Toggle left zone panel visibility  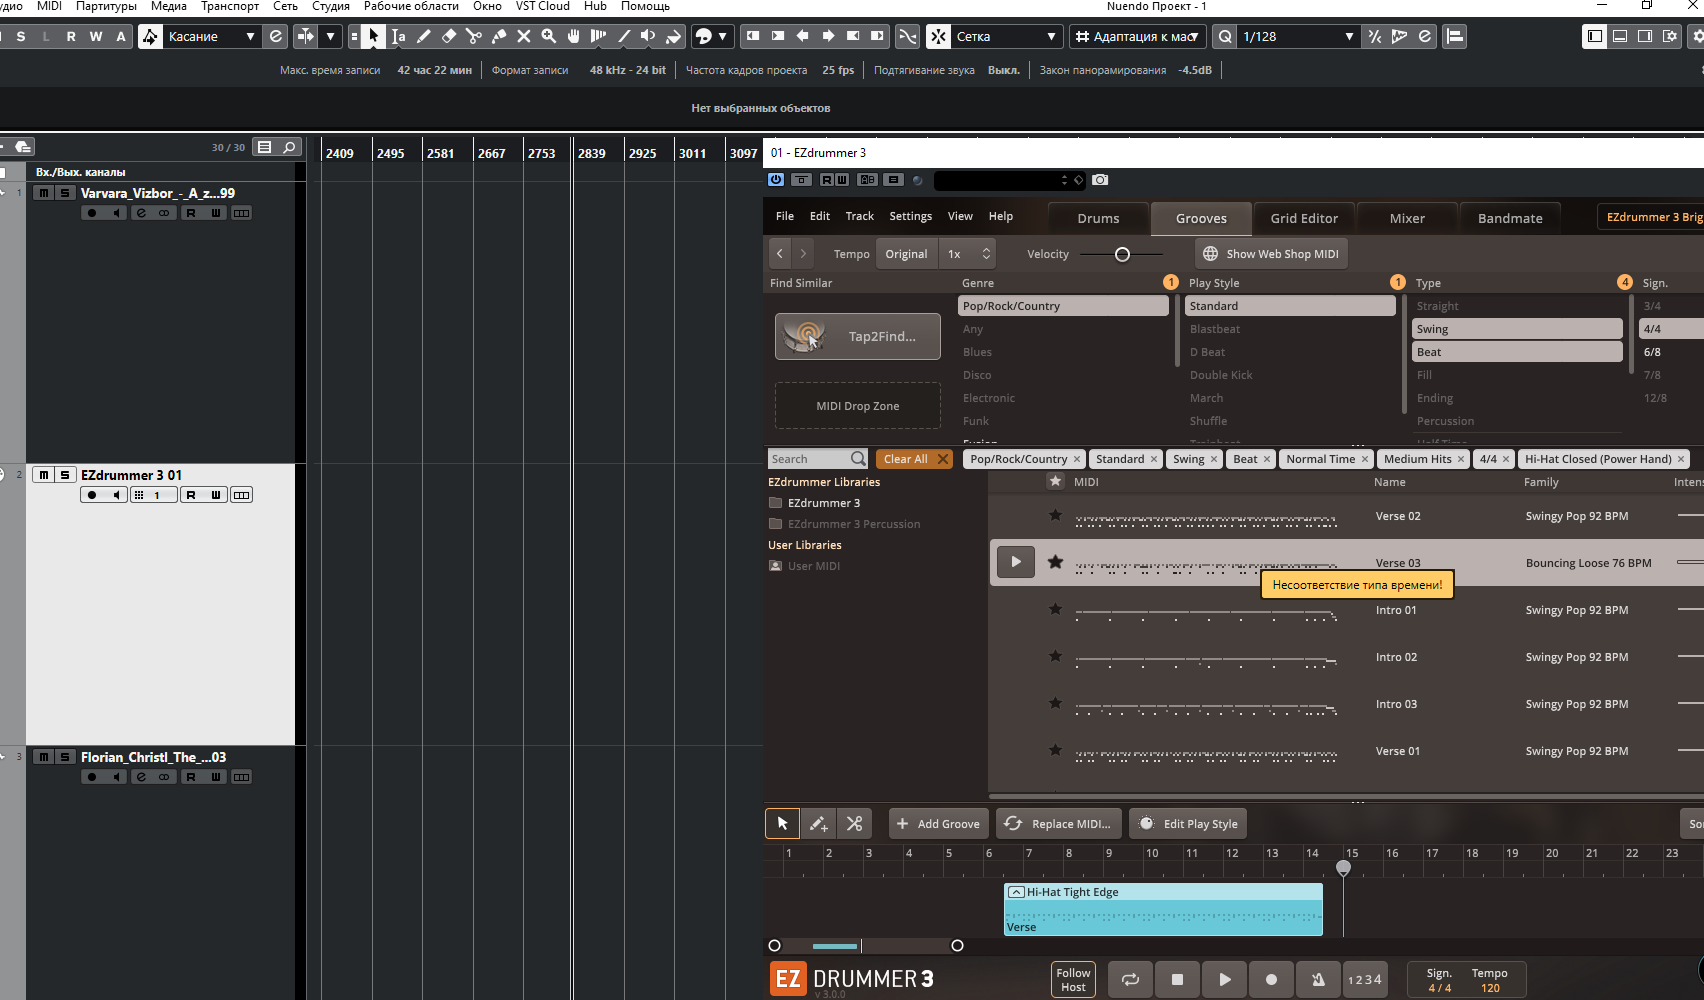[x=1595, y=36]
